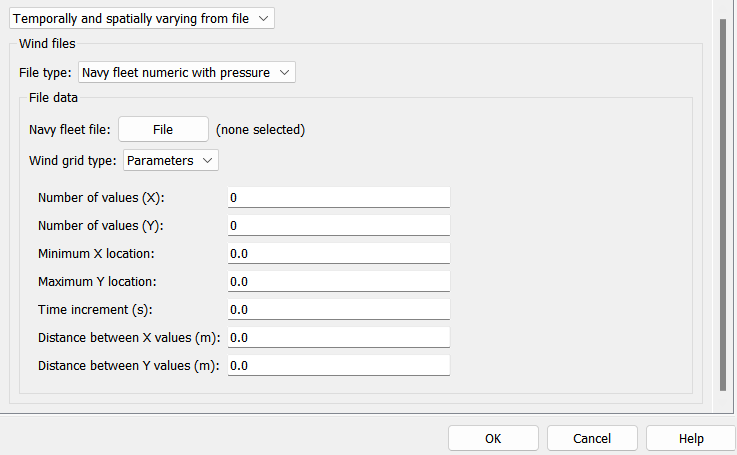The height and width of the screenshot is (455, 737).
Task: Click the vertical scrollbar thumb
Action: [723, 204]
